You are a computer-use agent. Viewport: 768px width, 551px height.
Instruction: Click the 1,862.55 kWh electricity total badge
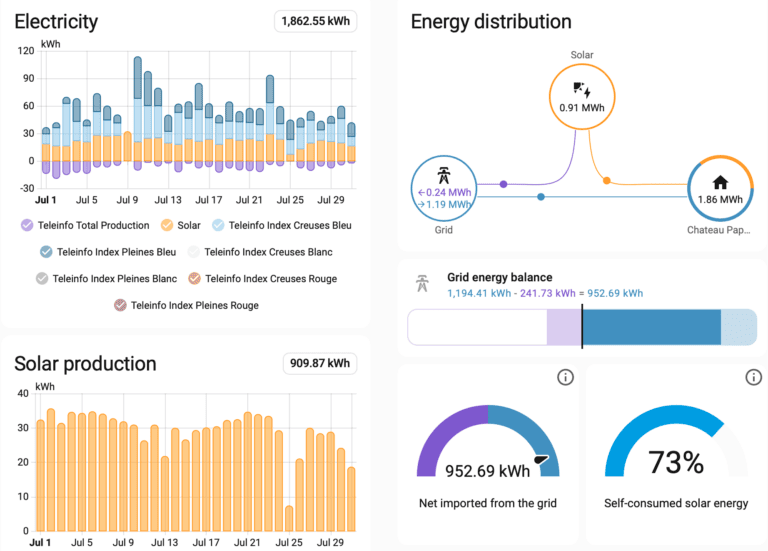[315, 21]
